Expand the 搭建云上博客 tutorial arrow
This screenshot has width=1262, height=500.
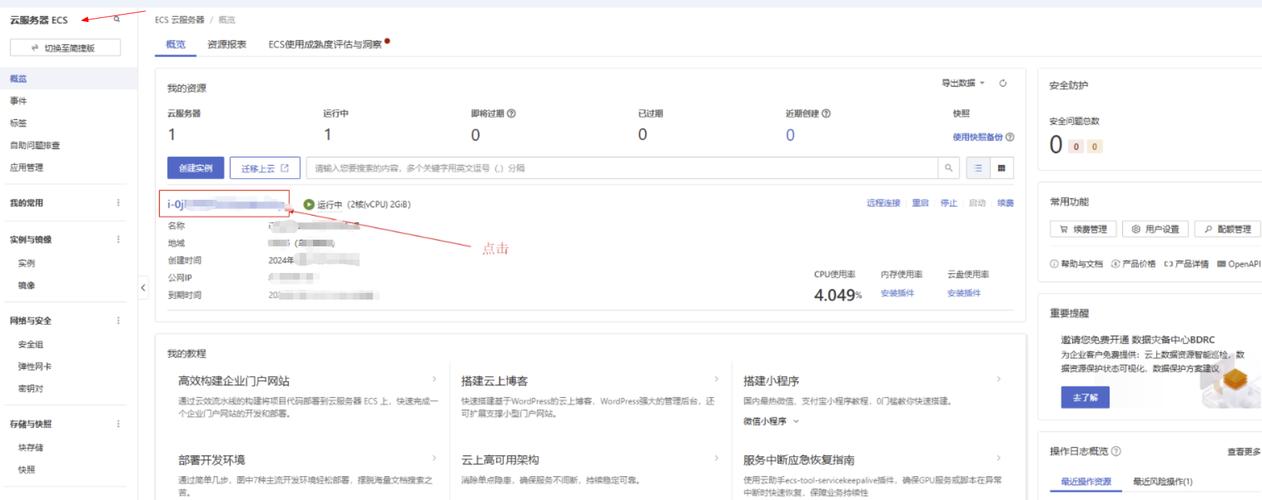[715, 380]
